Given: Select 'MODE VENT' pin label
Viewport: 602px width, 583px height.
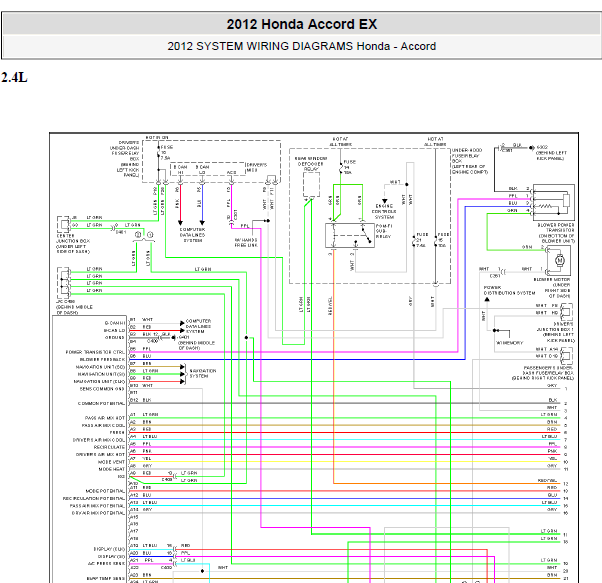Looking at the screenshot, I should click(111, 462).
